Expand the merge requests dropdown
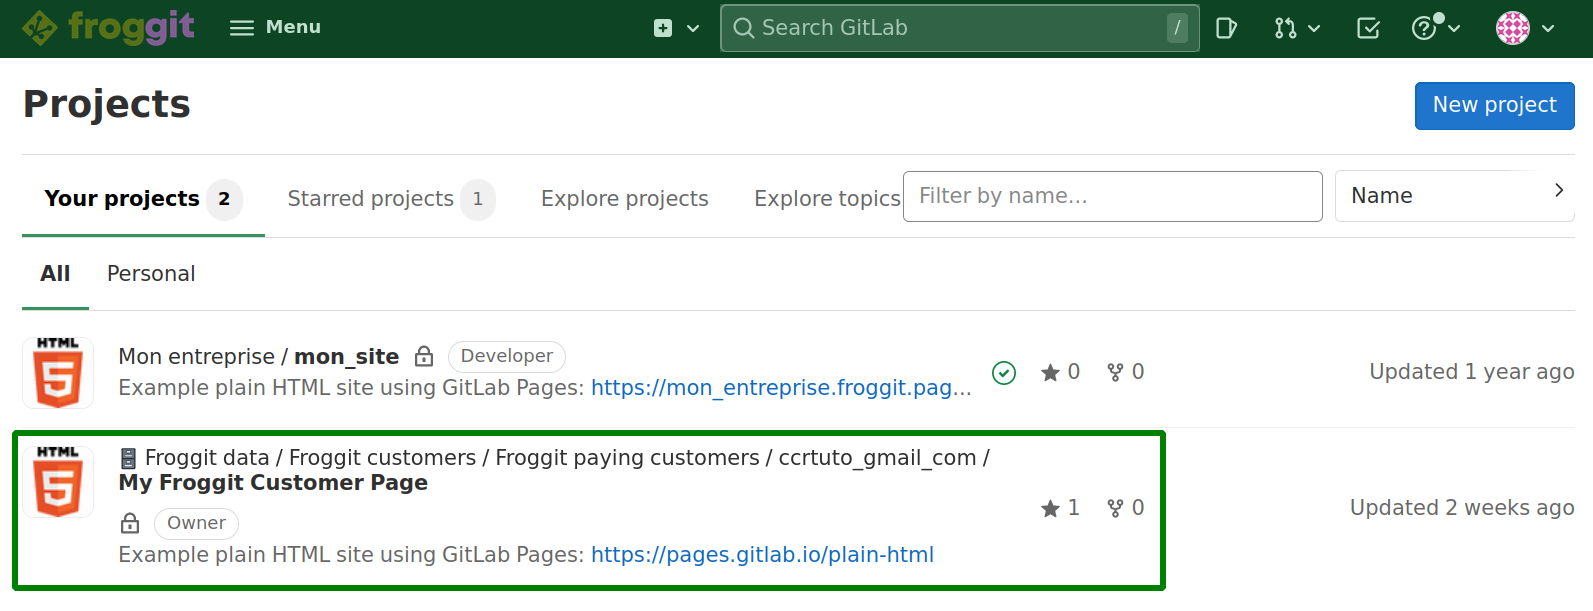Viewport: 1593px width, 611px height. tap(1297, 28)
